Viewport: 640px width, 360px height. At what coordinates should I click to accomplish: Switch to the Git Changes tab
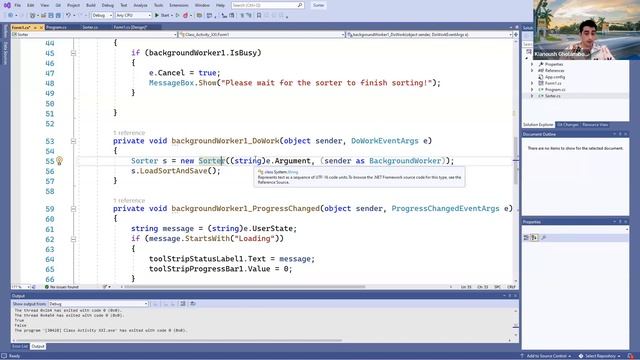pos(568,125)
